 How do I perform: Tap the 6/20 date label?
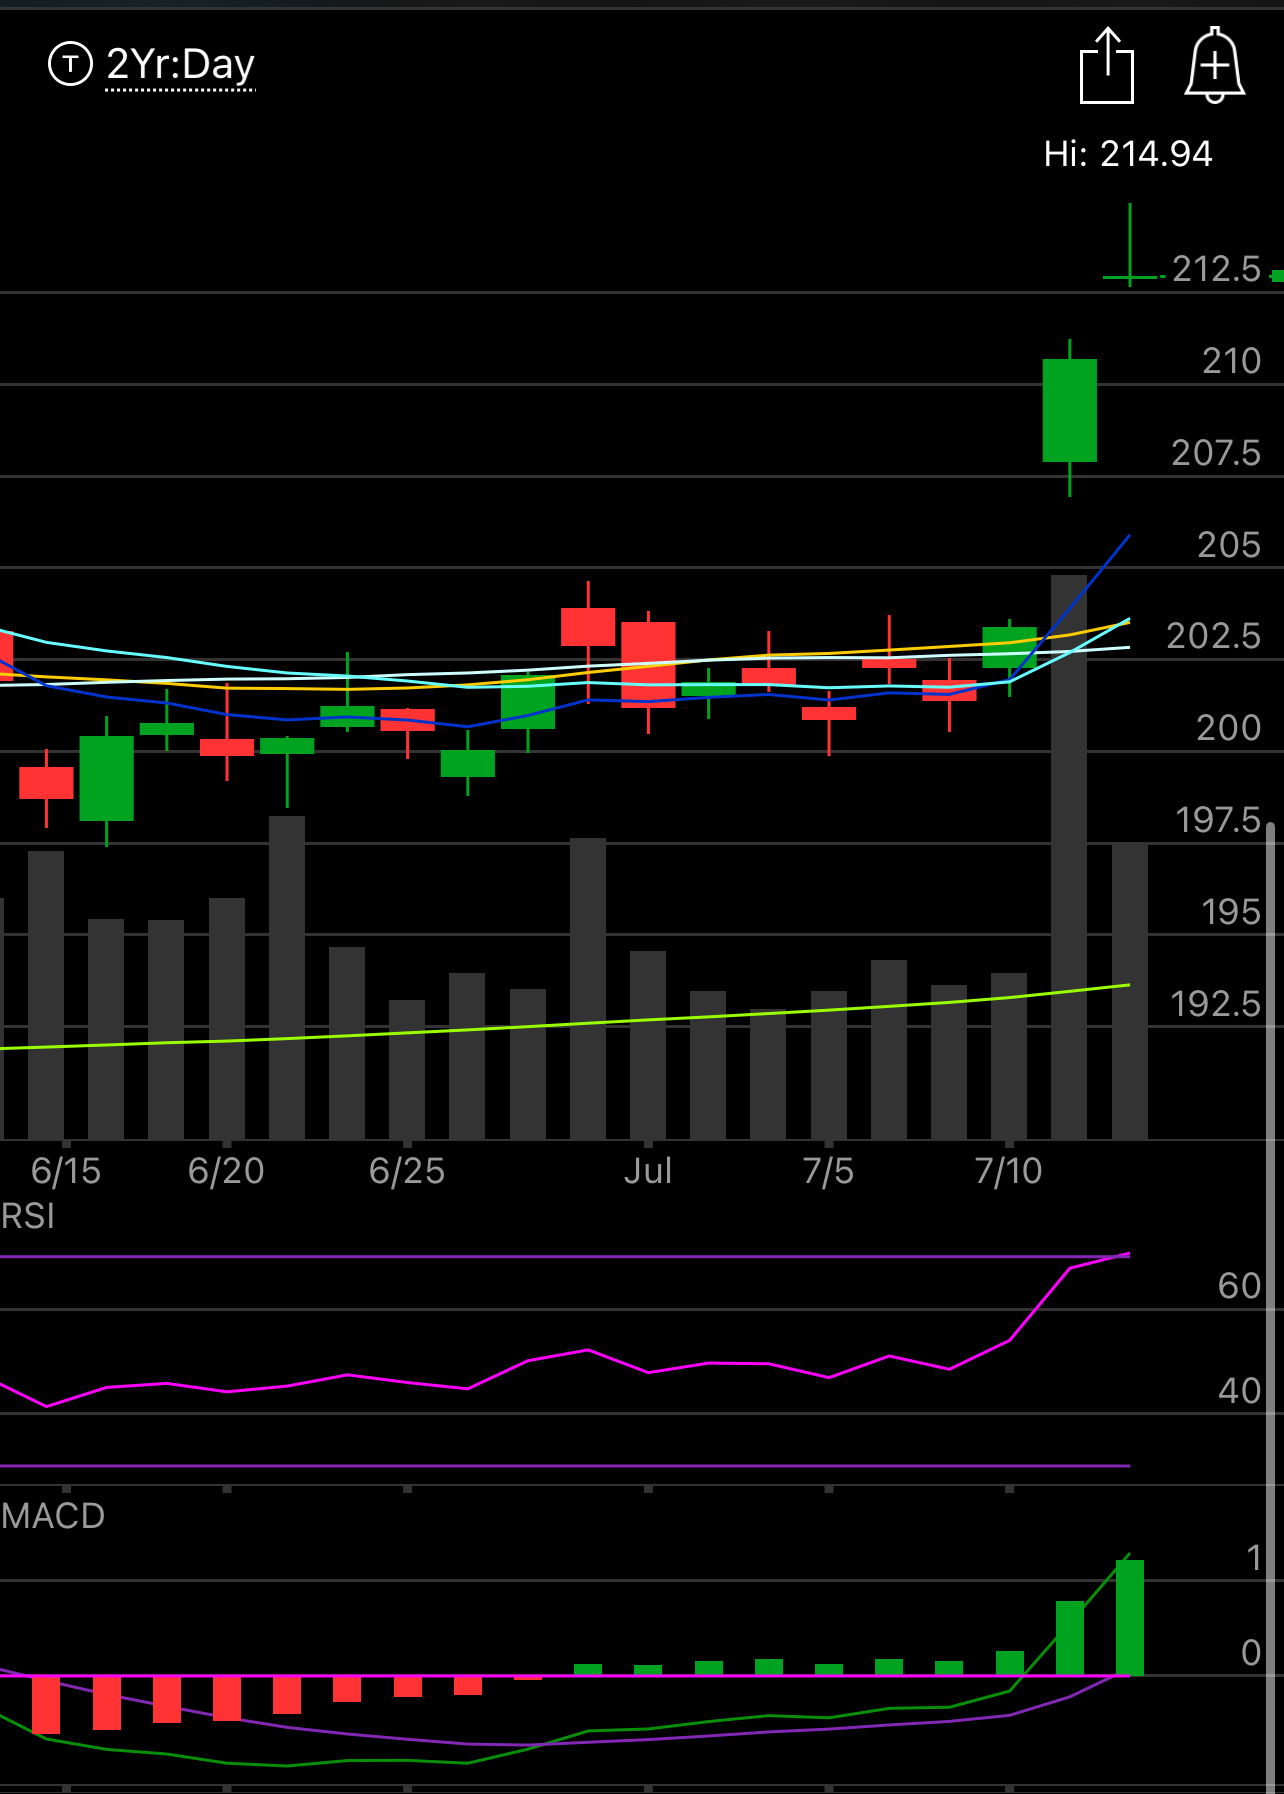[x=226, y=1171]
